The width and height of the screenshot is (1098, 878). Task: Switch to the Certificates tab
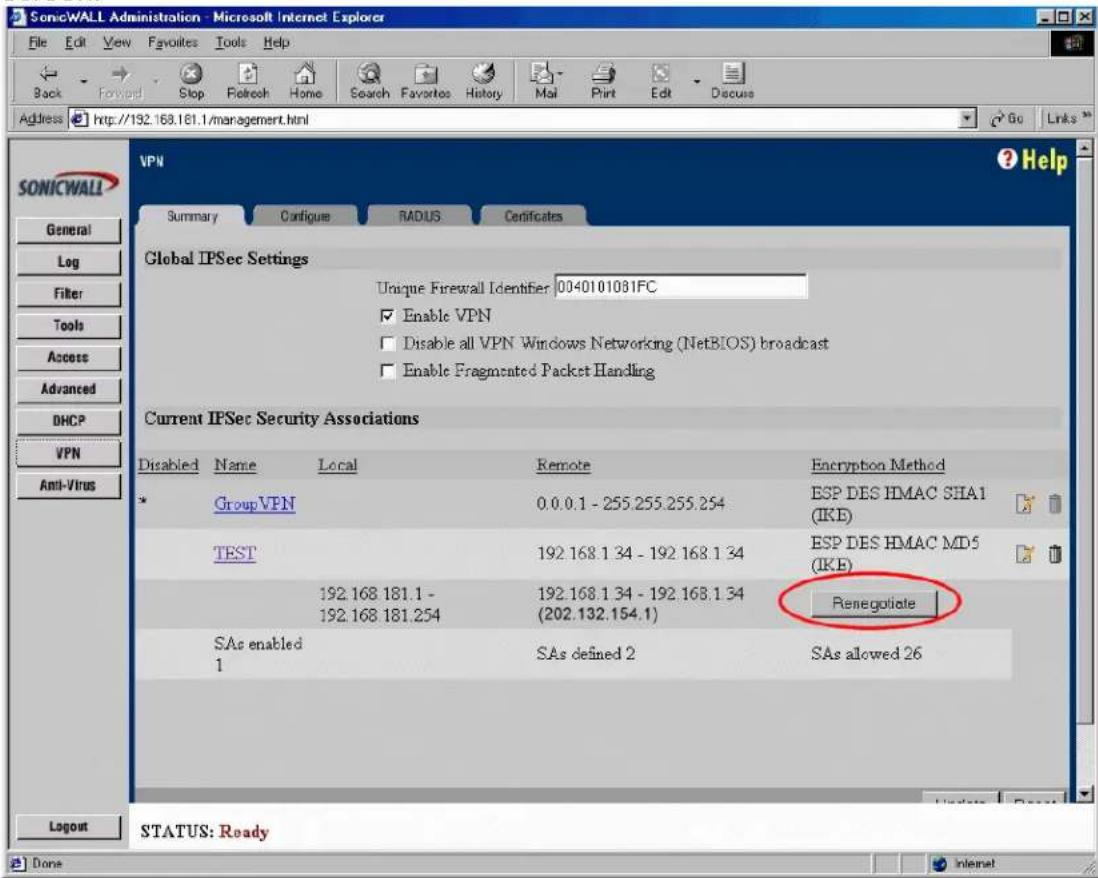[533, 216]
